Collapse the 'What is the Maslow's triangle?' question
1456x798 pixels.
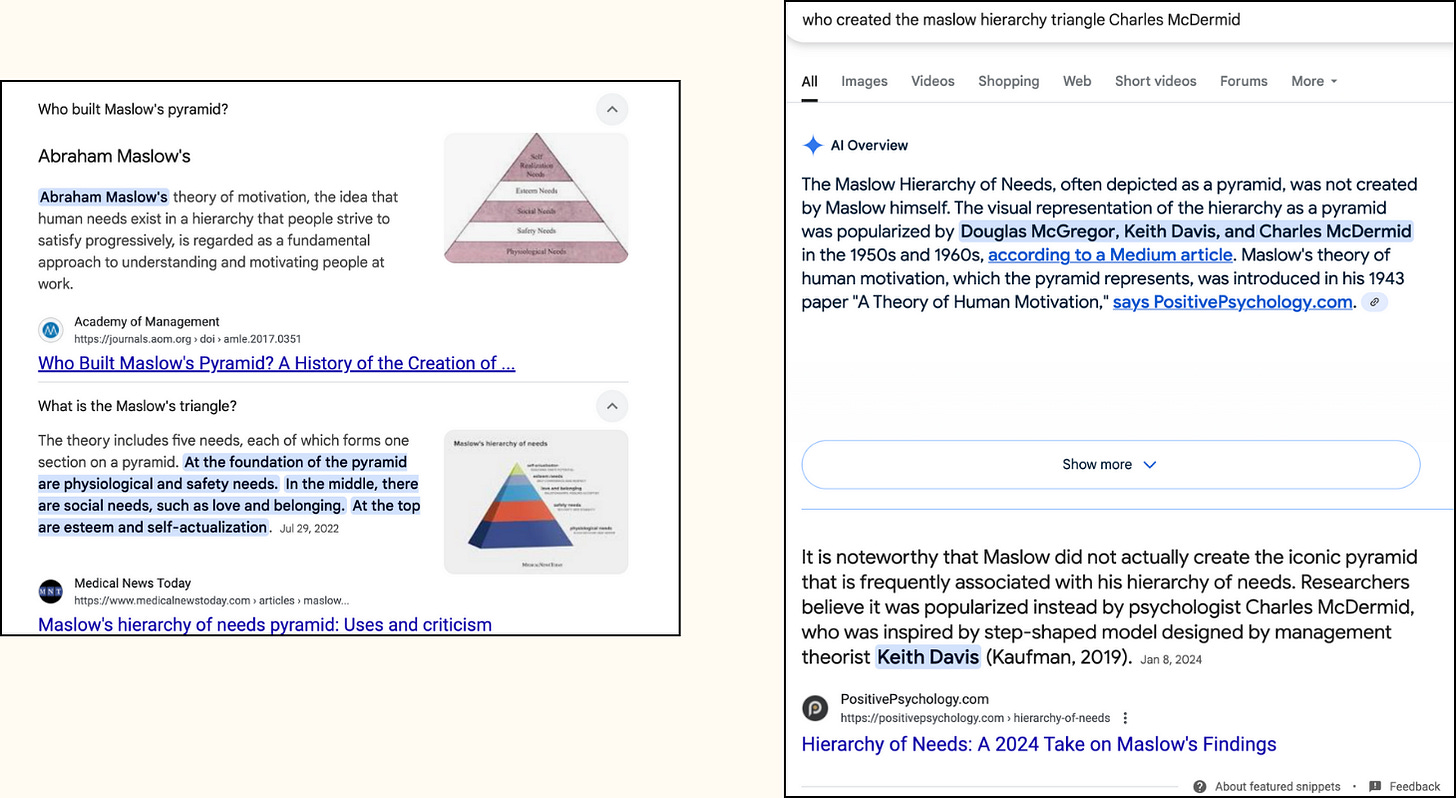click(x=612, y=406)
